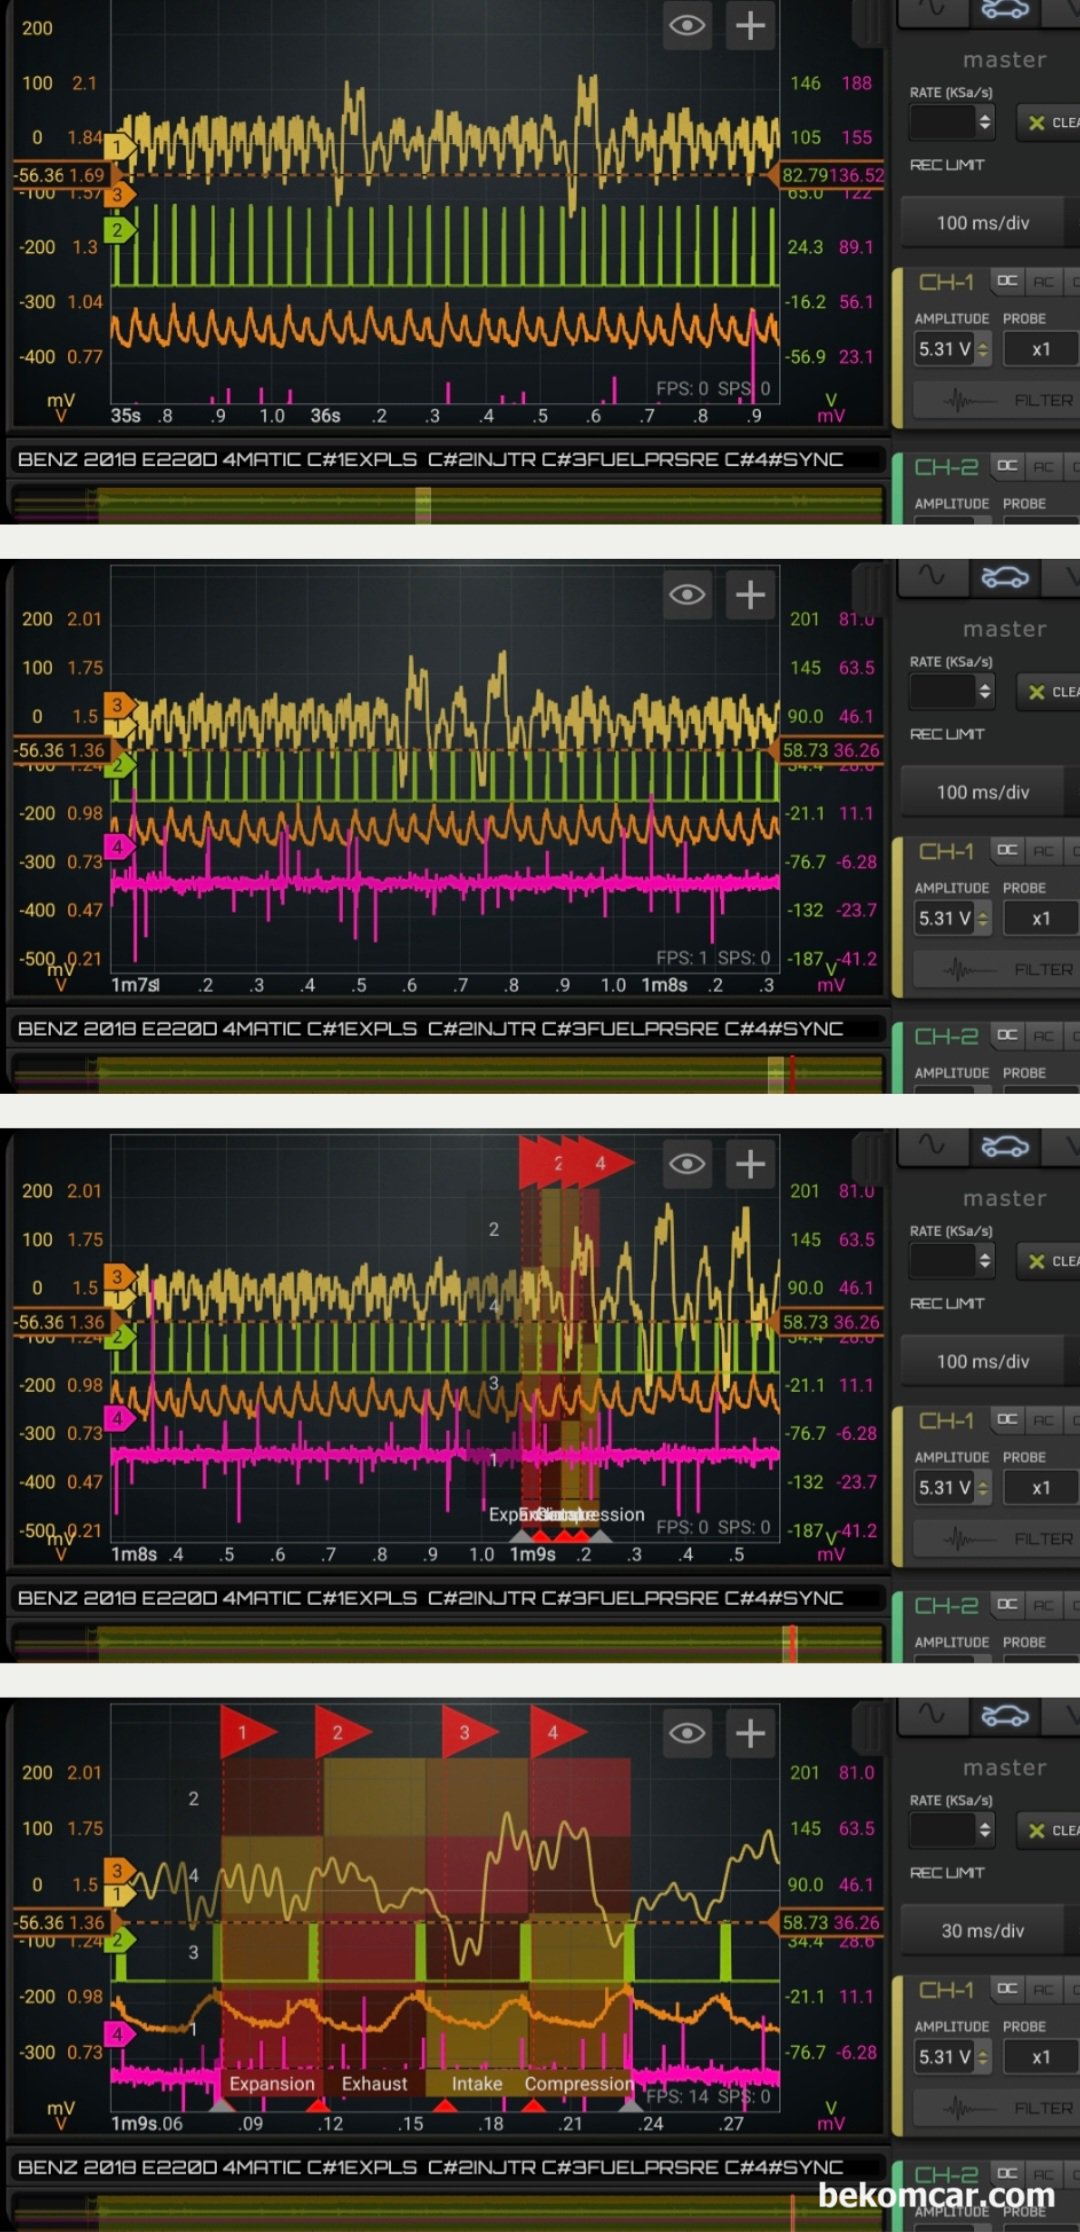
Task: Toggle the eye icon on the 35s chart
Action: click(687, 25)
